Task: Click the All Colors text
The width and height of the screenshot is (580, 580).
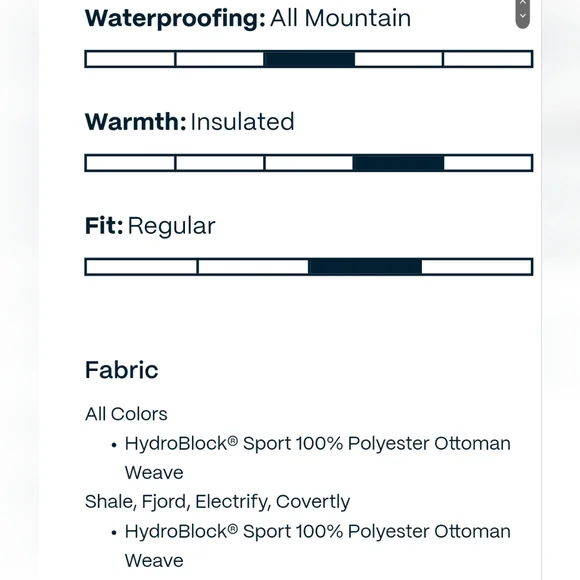Action: pyautogui.click(x=126, y=414)
